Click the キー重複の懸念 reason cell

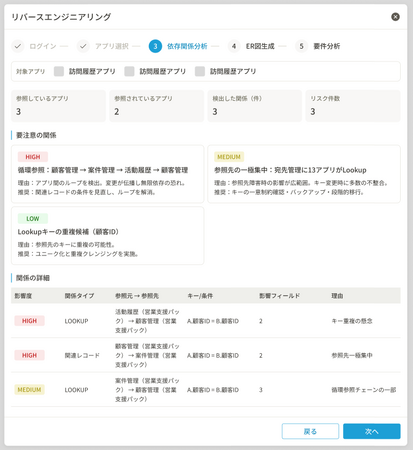click(352, 321)
